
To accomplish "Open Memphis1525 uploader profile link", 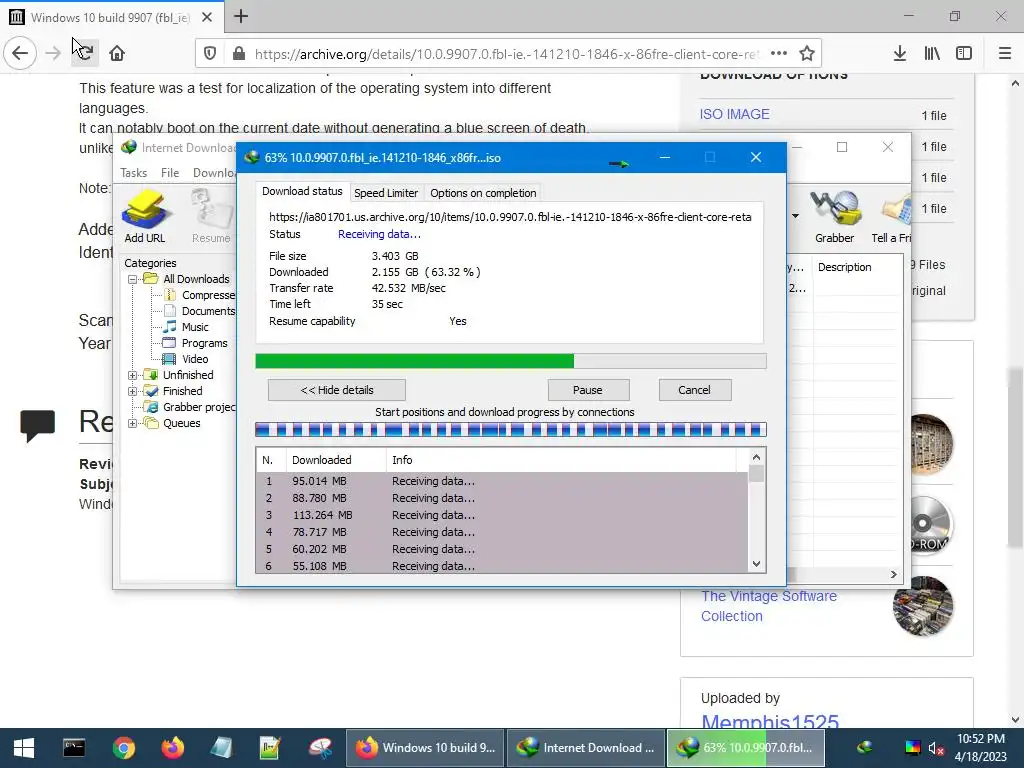I will click(x=769, y=721).
